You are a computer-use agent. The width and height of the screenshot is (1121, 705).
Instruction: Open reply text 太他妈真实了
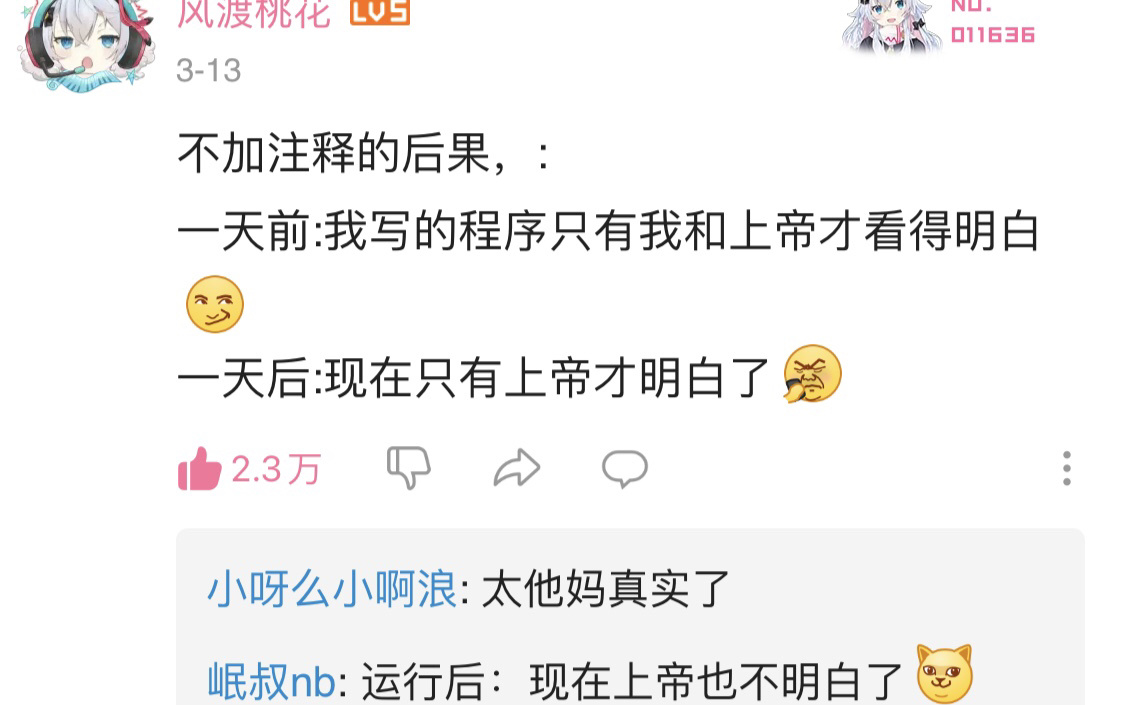tap(606, 589)
